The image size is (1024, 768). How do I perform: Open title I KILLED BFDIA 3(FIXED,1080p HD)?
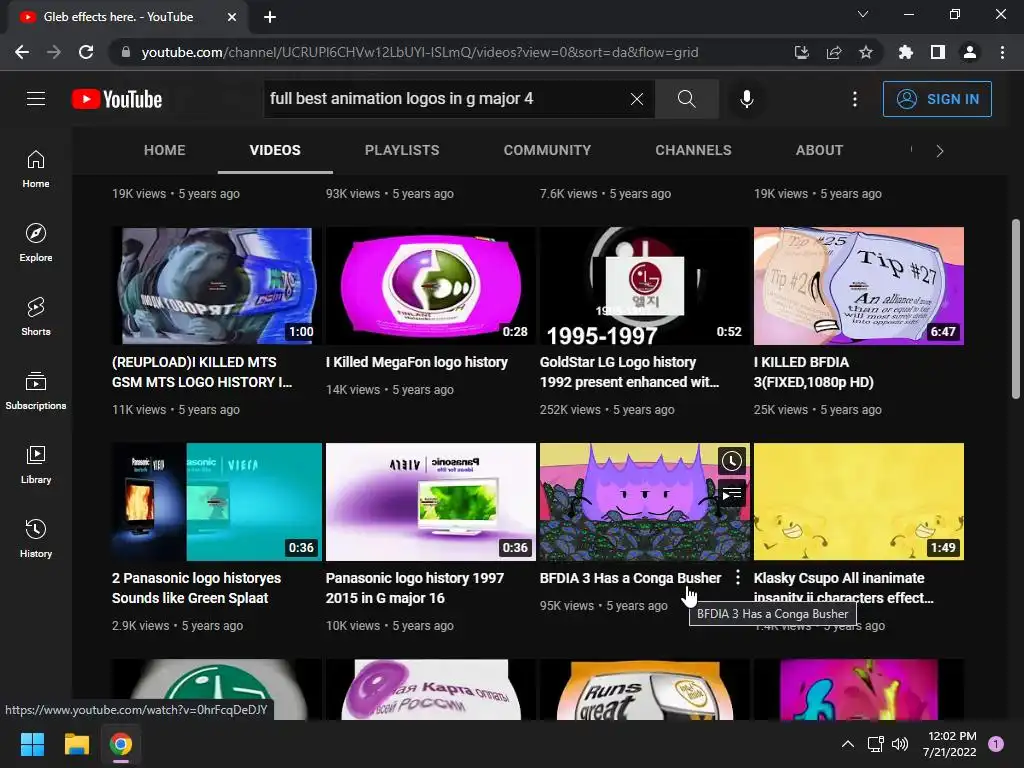(814, 372)
